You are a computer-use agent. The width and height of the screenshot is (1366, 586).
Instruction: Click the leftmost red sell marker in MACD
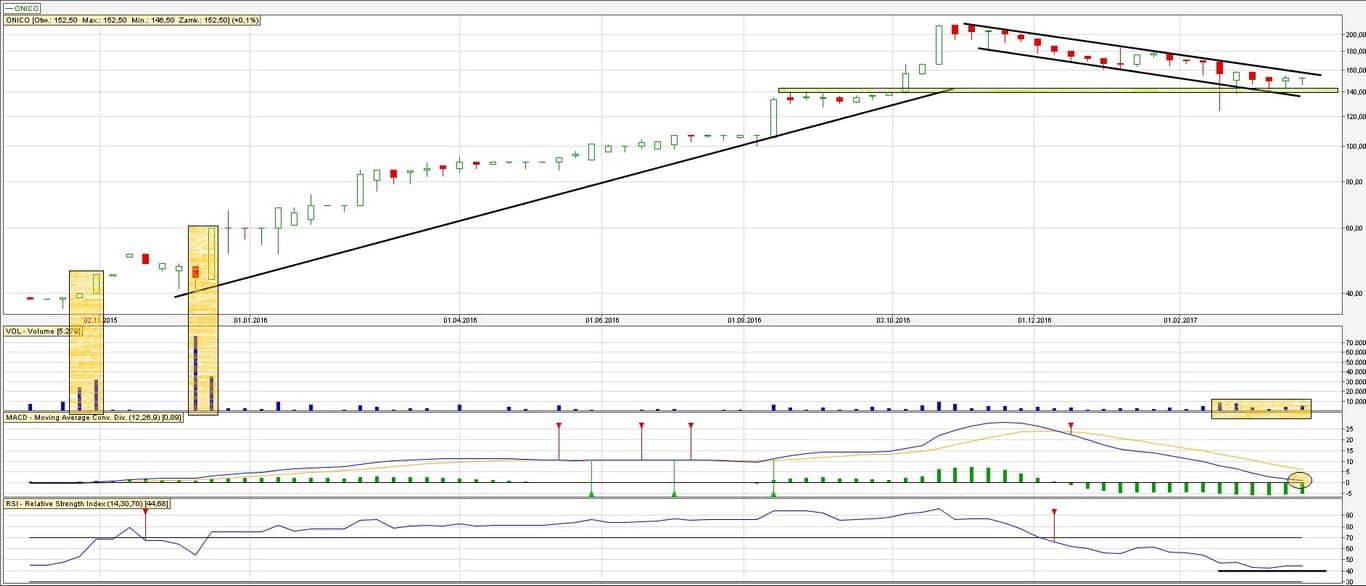(x=559, y=427)
